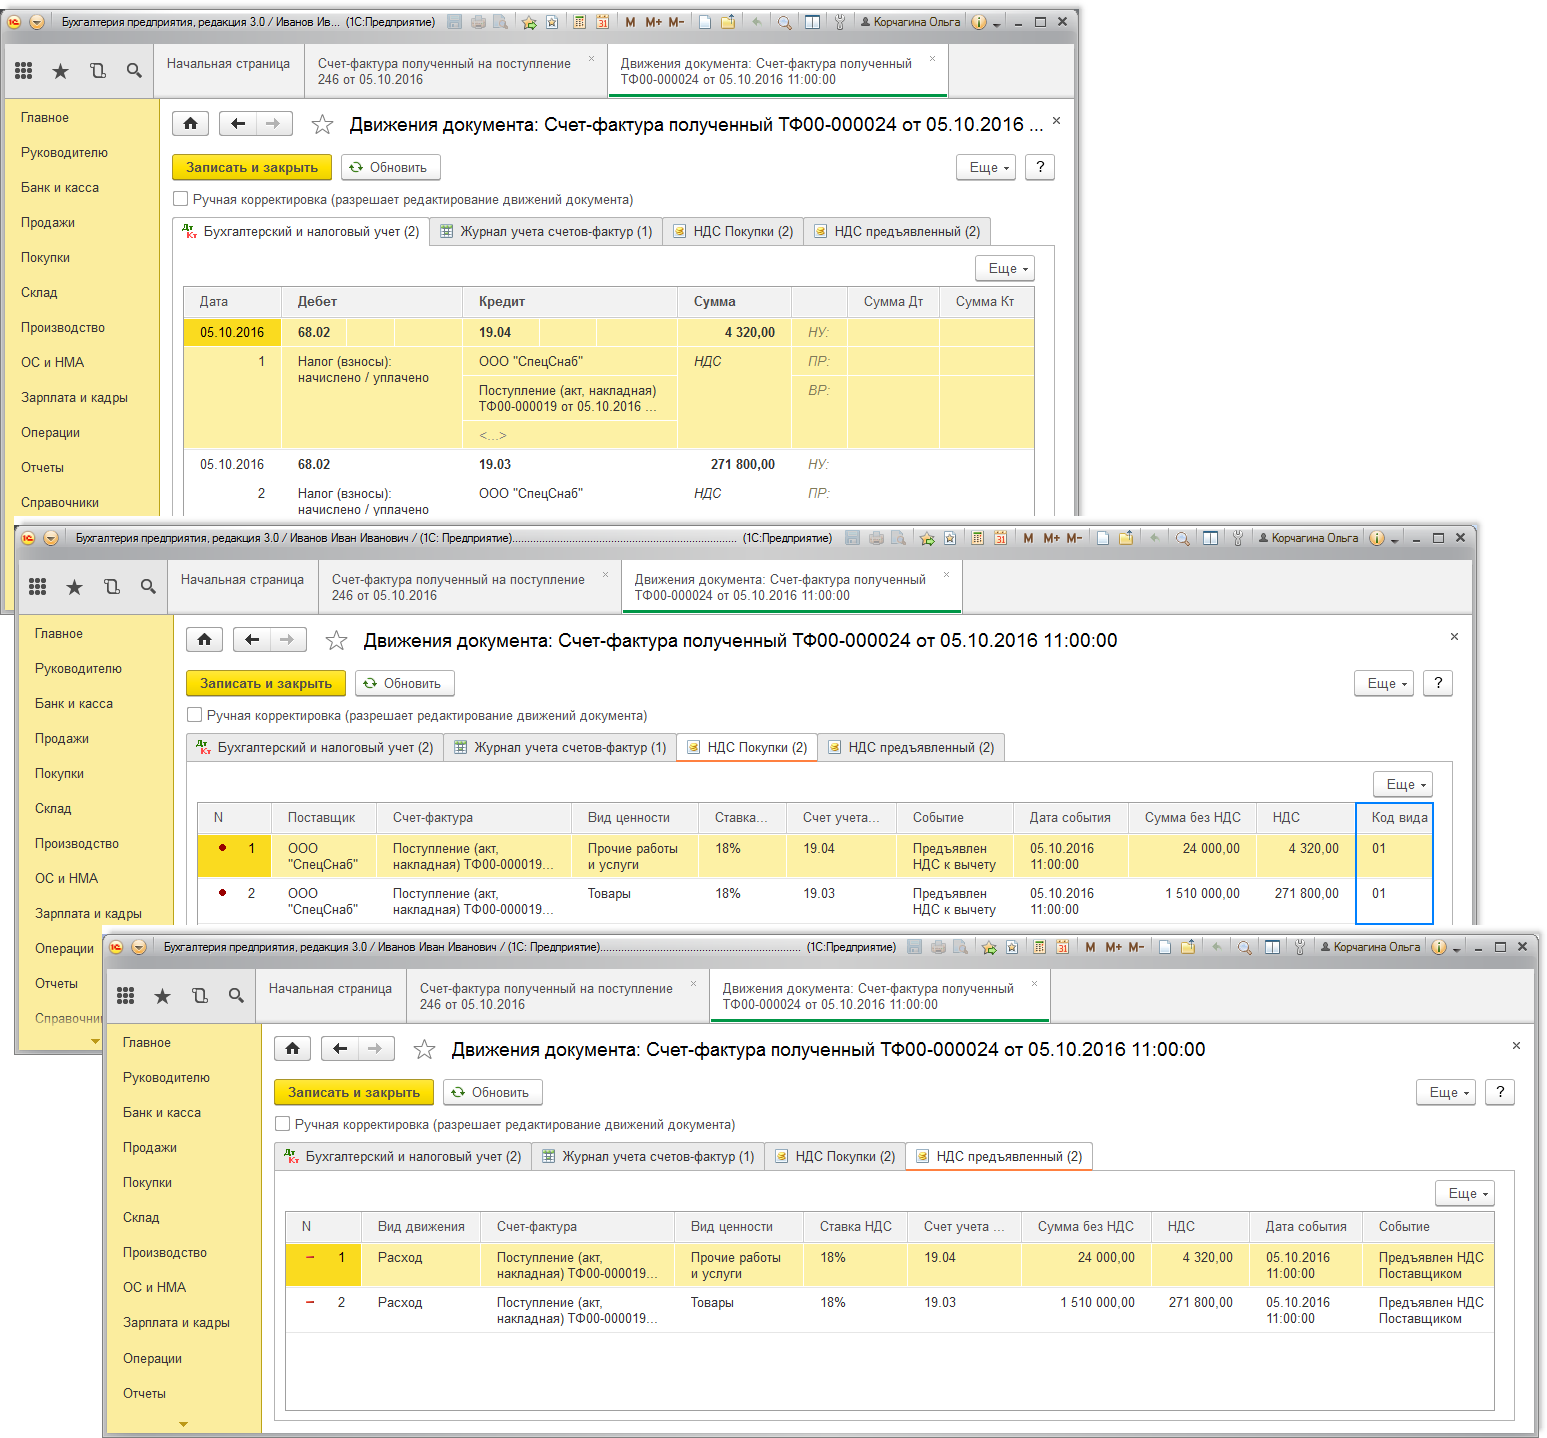Expand the Еще dropdown above the НДС предъявленный table
The height and width of the screenshot is (1438, 1547).
1464,1193
